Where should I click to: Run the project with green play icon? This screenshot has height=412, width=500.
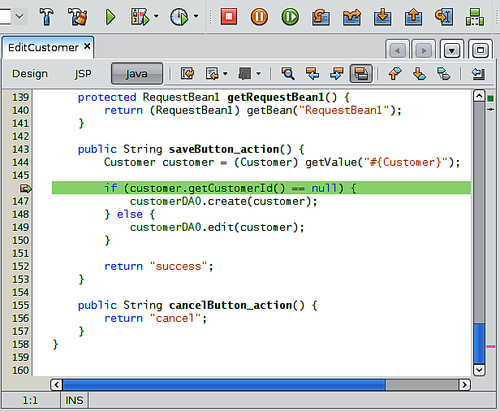[x=110, y=17]
